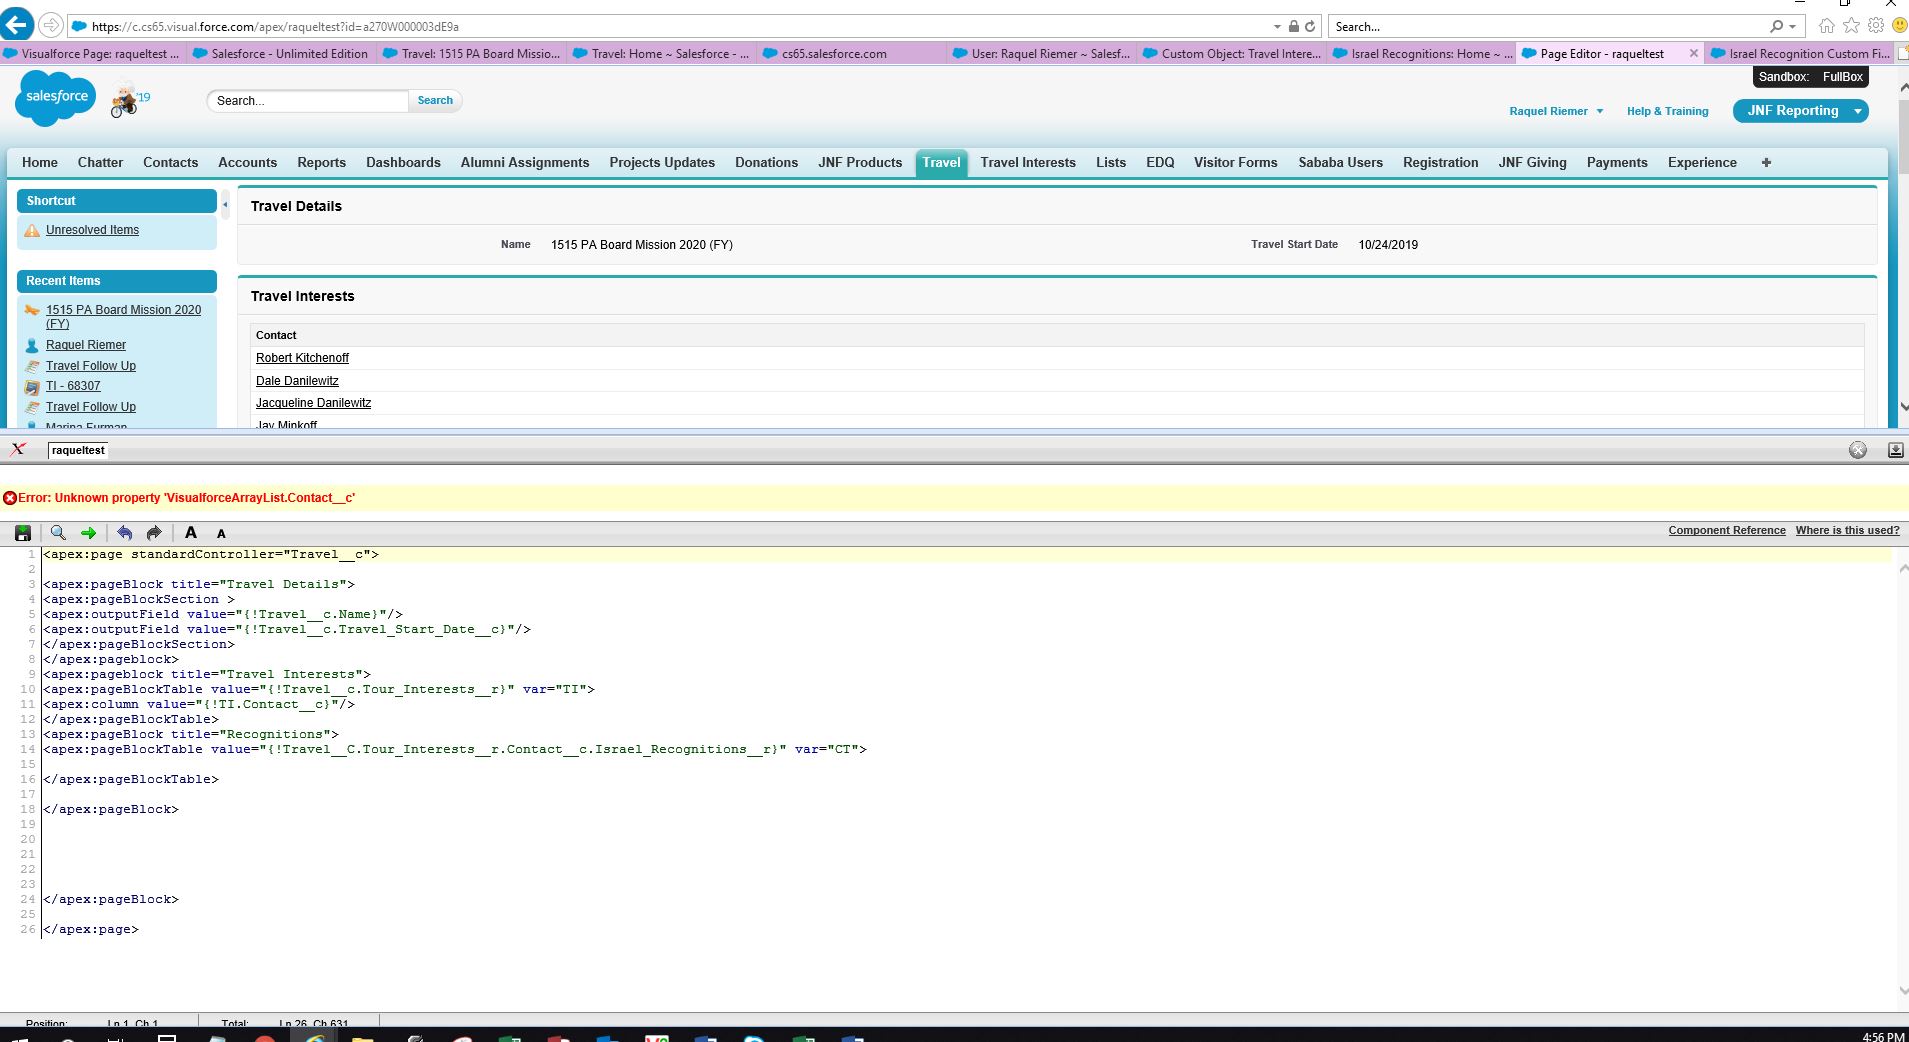Image resolution: width=1909 pixels, height=1042 pixels.
Task: Open the Alumni Assignments tab
Action: (525, 162)
